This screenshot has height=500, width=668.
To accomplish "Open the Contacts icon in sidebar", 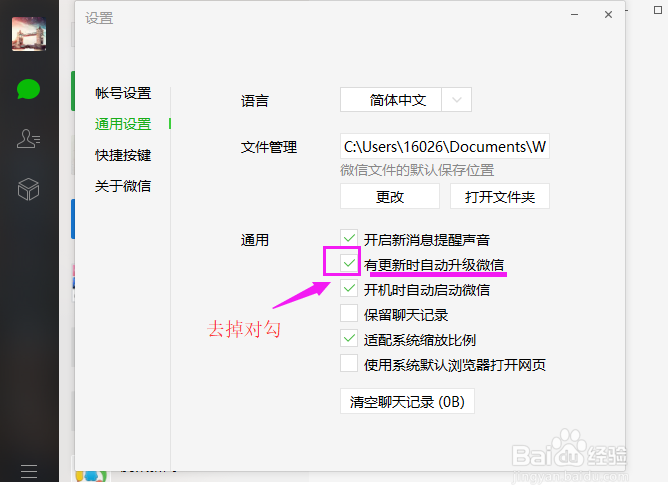I will click(29, 138).
